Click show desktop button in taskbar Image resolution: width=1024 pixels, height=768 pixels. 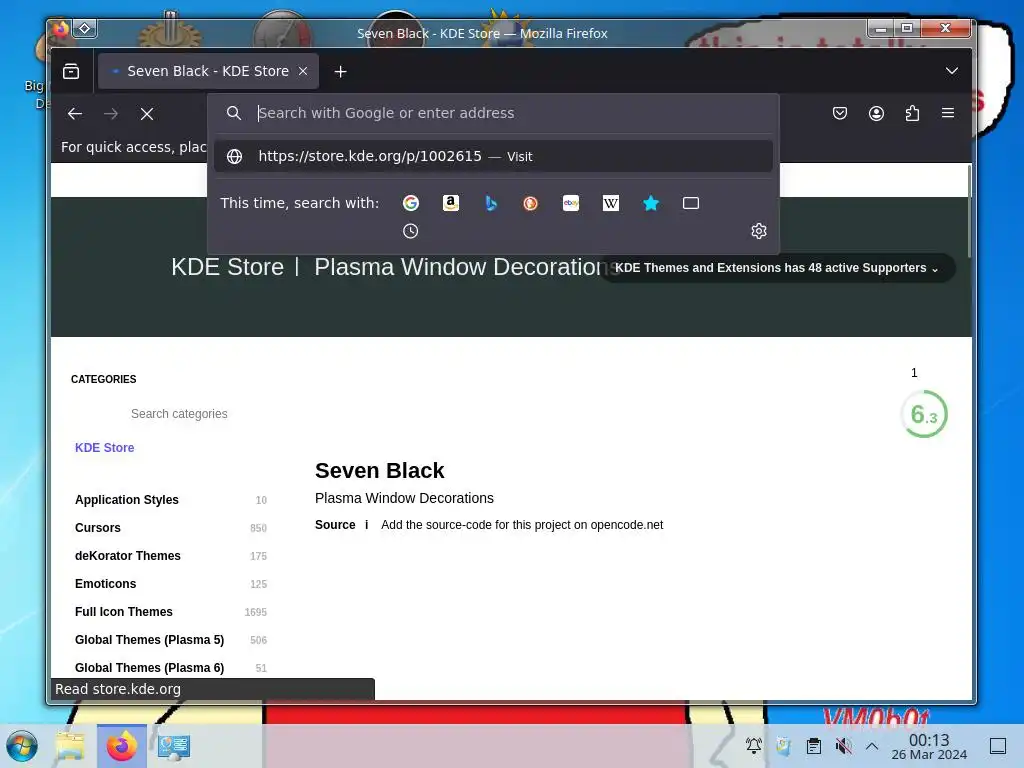click(998, 746)
